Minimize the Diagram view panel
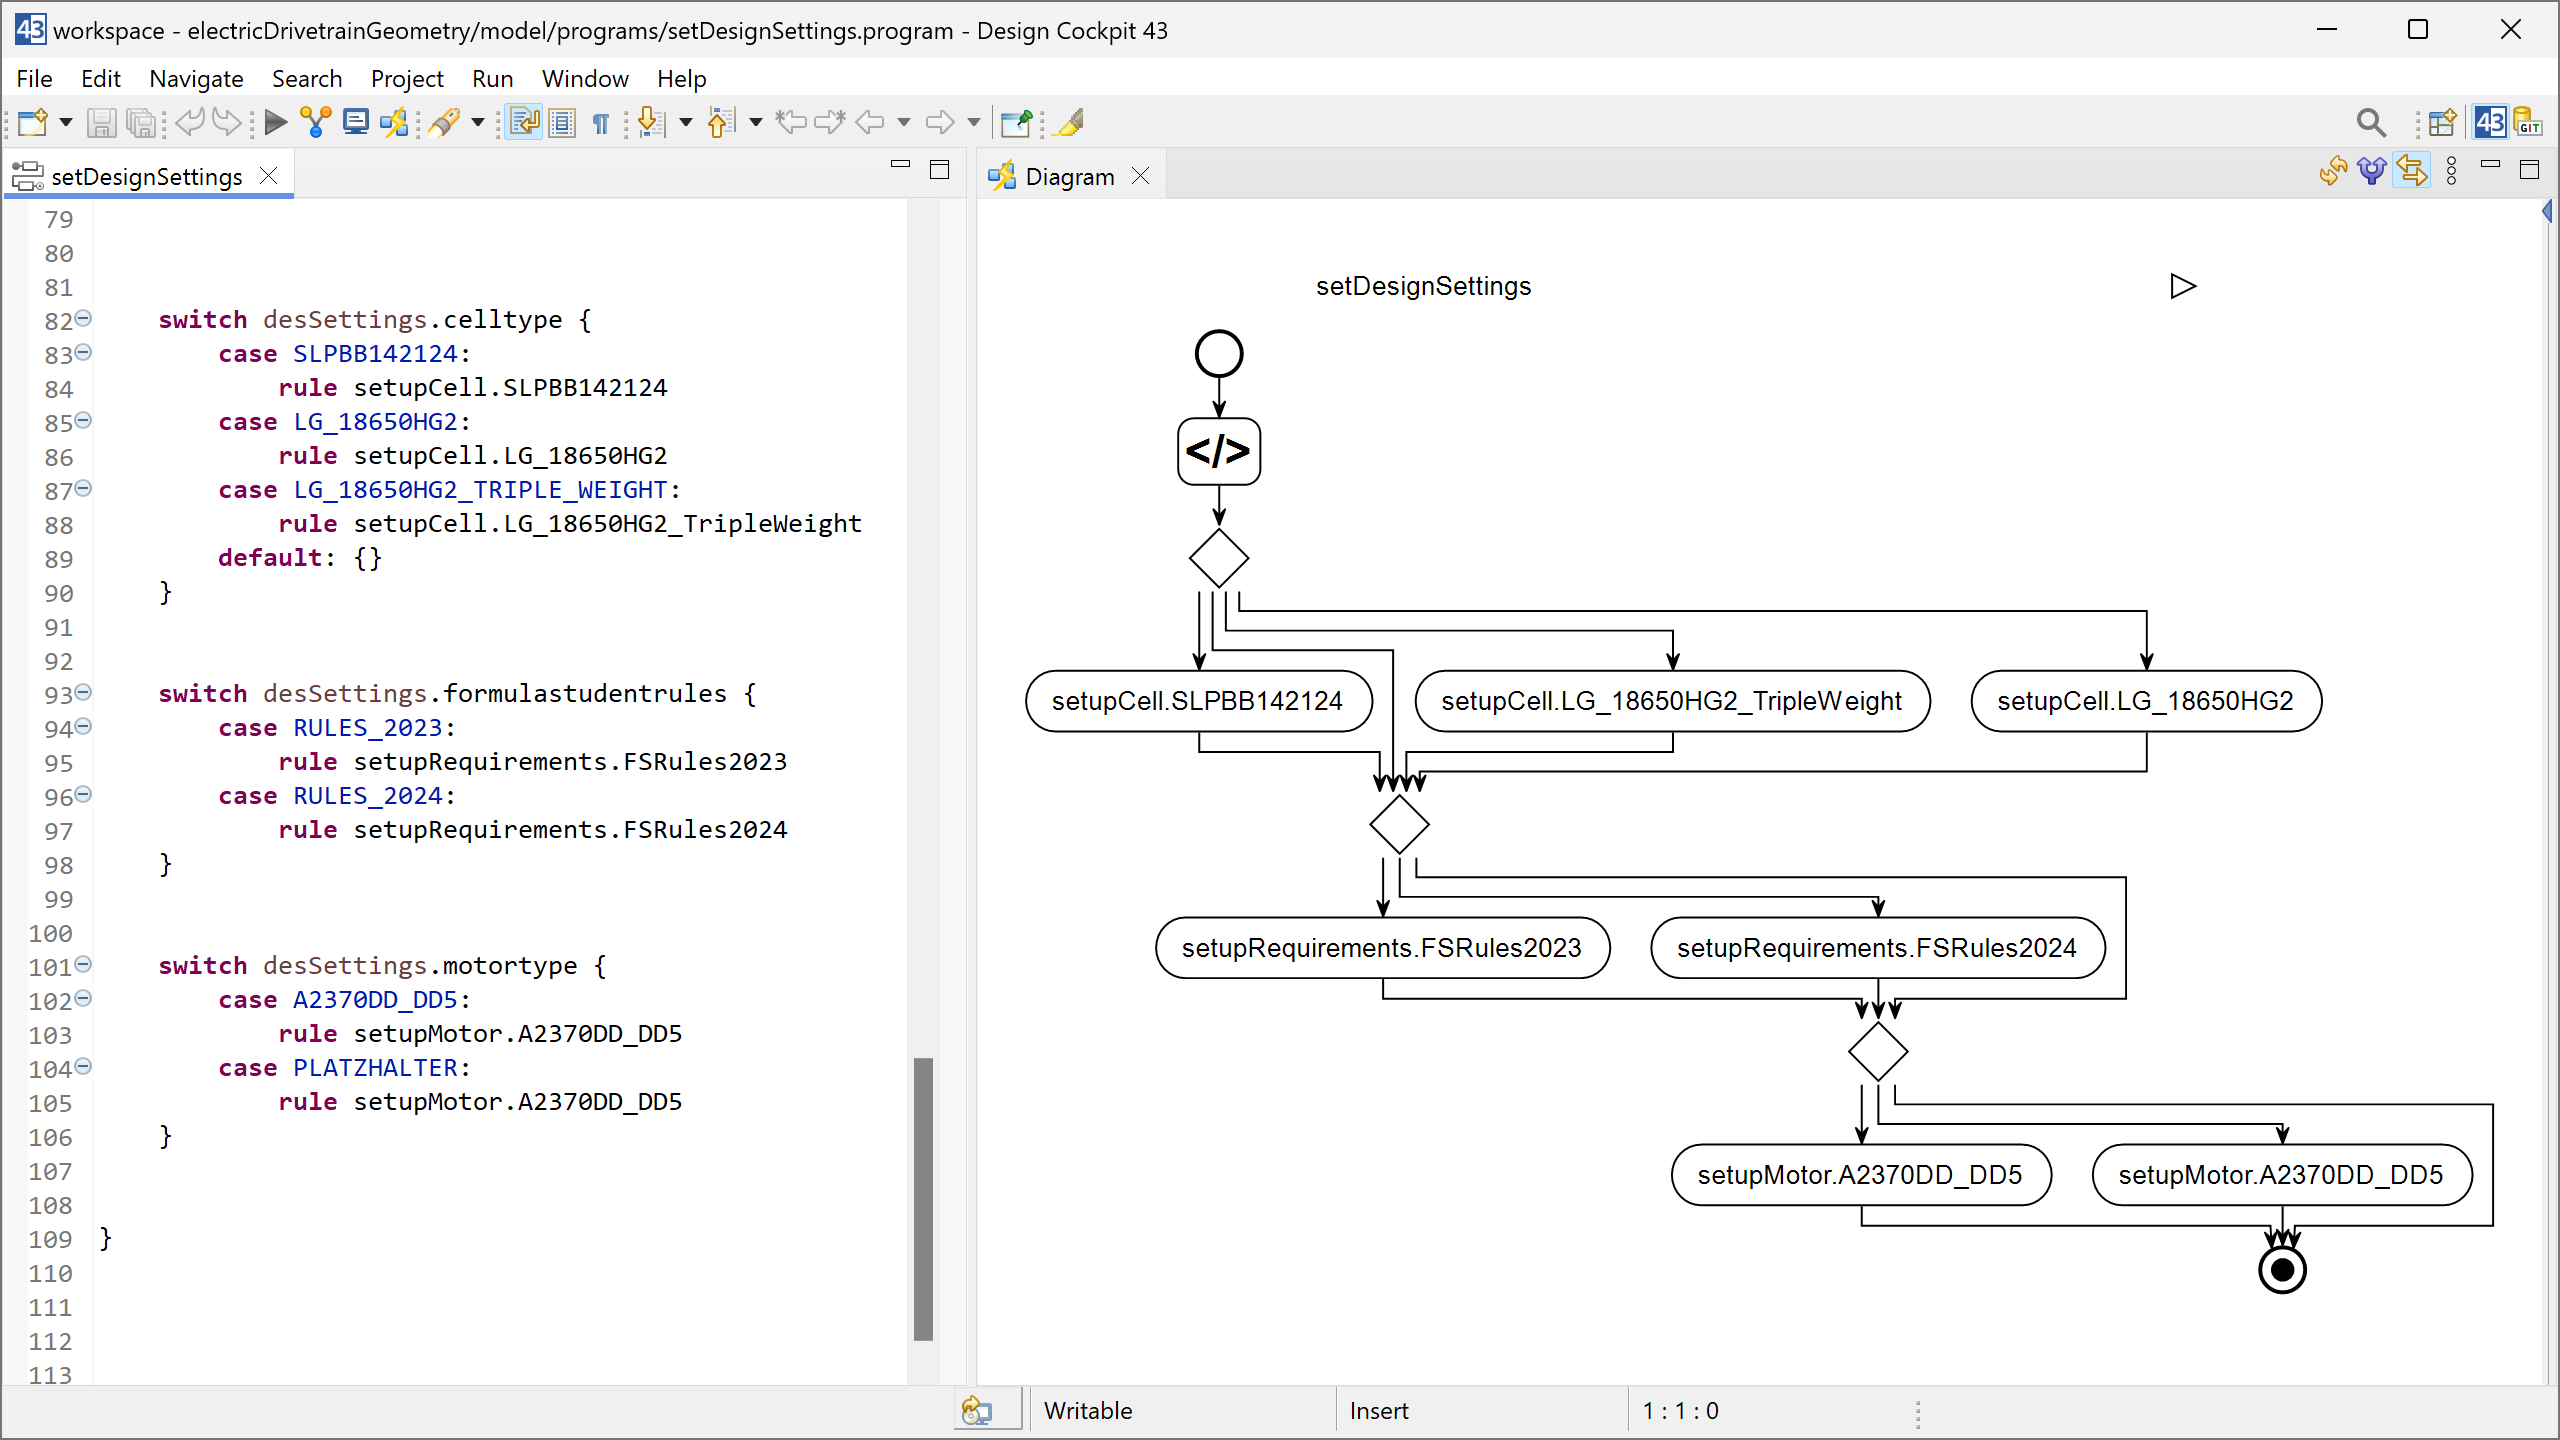 (x=2490, y=164)
